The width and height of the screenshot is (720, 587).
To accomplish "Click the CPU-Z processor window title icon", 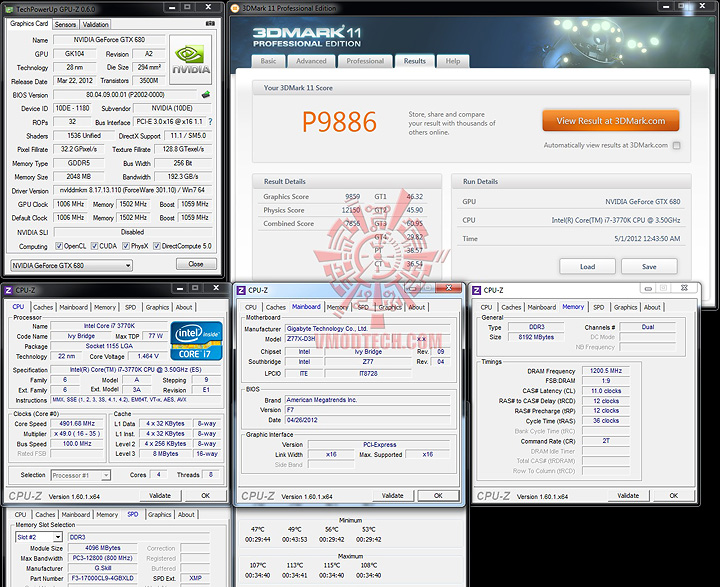I will pos(8,290).
